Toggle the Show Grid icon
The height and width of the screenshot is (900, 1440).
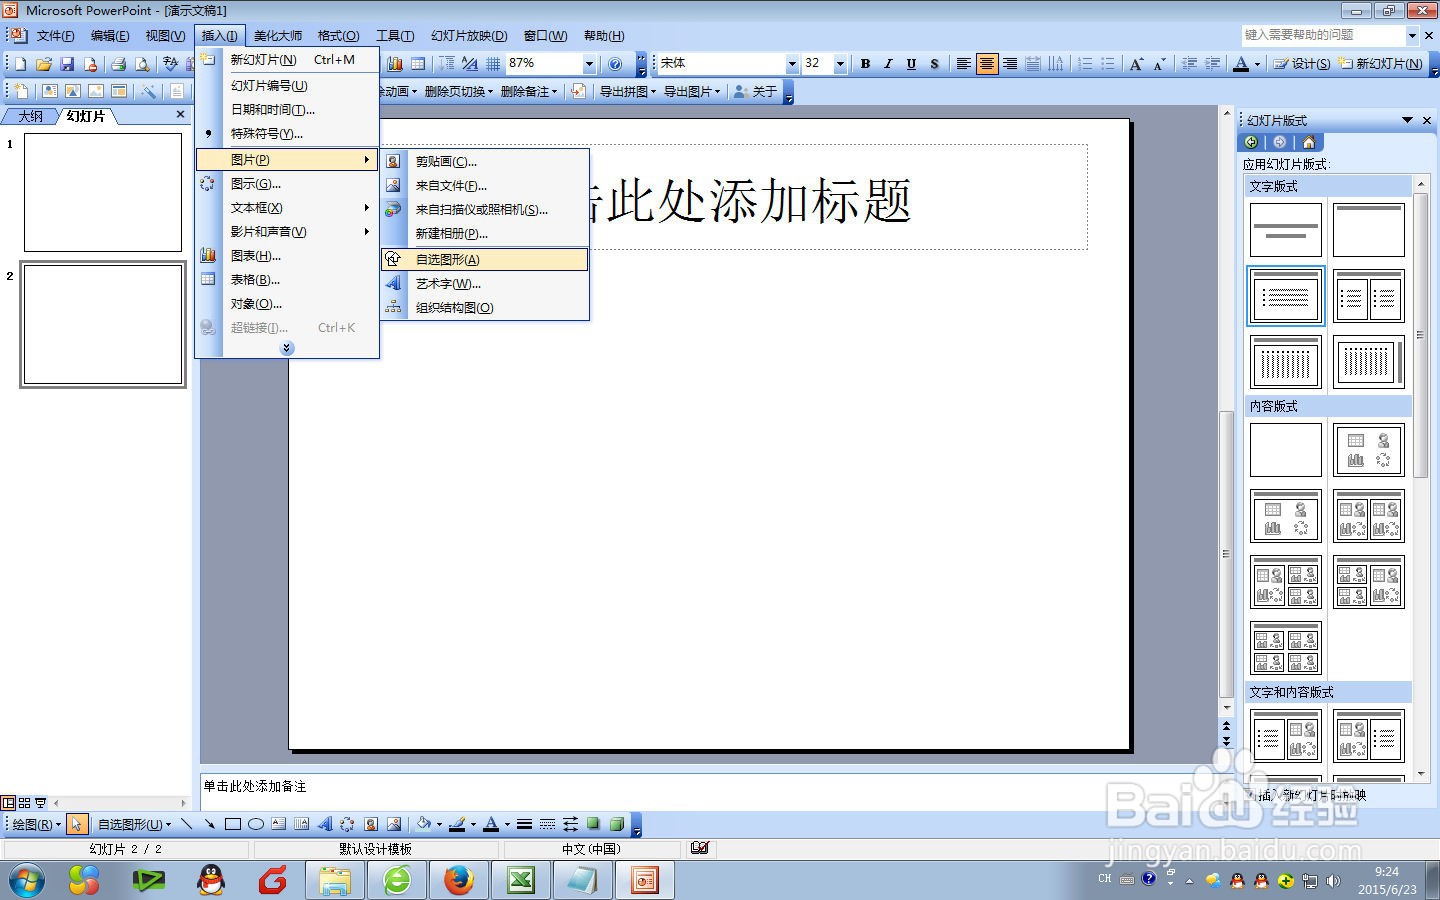click(493, 64)
